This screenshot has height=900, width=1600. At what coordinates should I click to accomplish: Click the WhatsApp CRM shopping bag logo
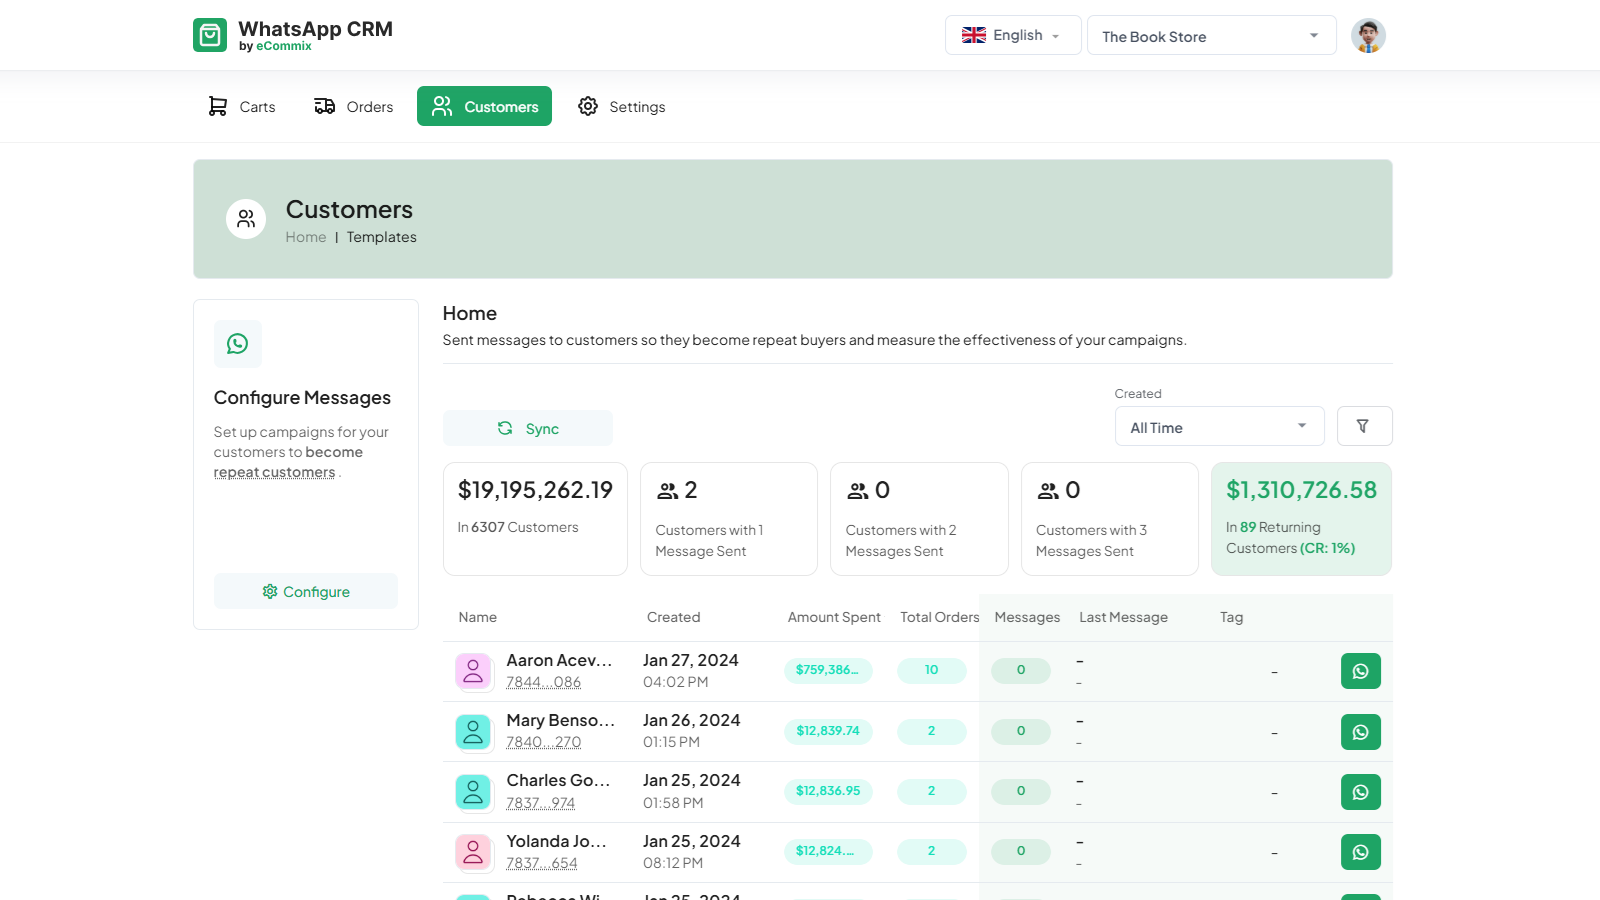(210, 34)
